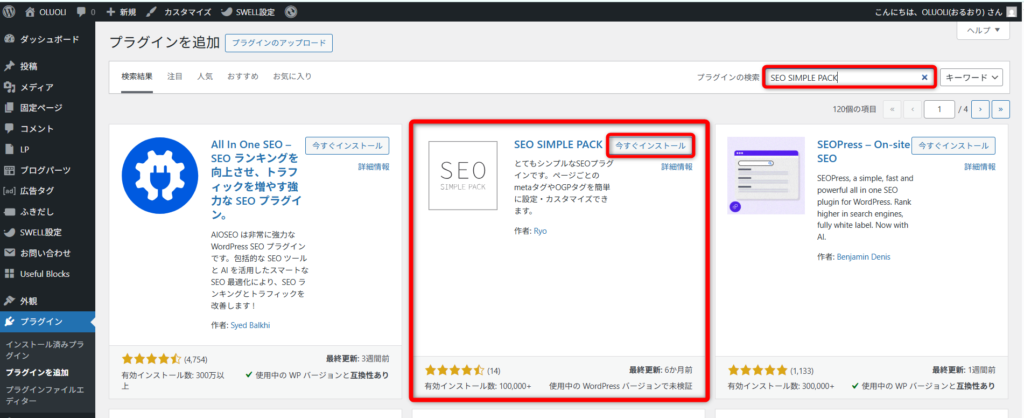Switch to the 人気 tab
1024x418 pixels.
click(205, 76)
